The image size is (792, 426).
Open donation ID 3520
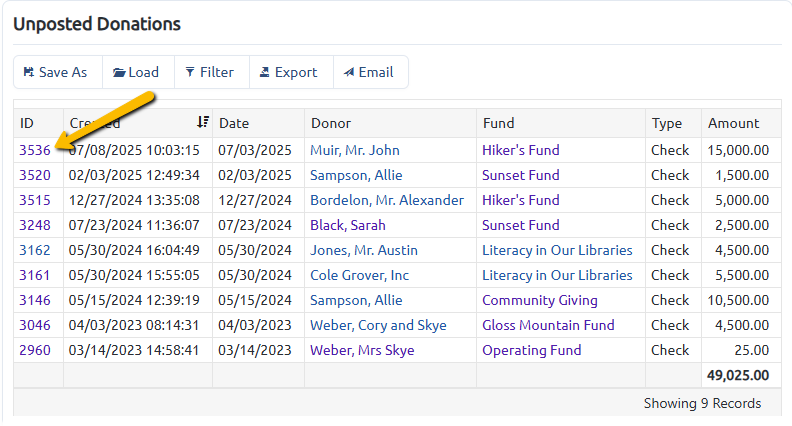pyautogui.click(x=35, y=175)
